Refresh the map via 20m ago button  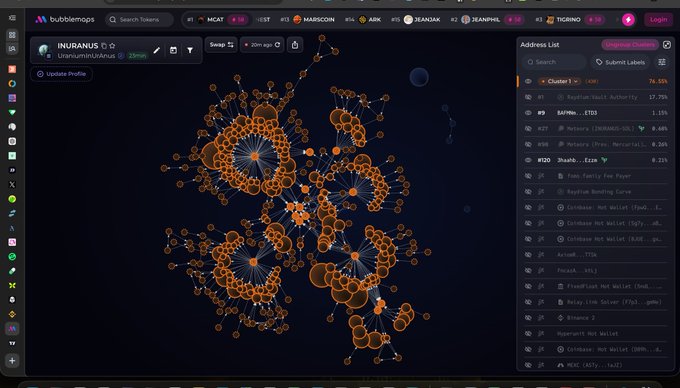[x=262, y=45]
